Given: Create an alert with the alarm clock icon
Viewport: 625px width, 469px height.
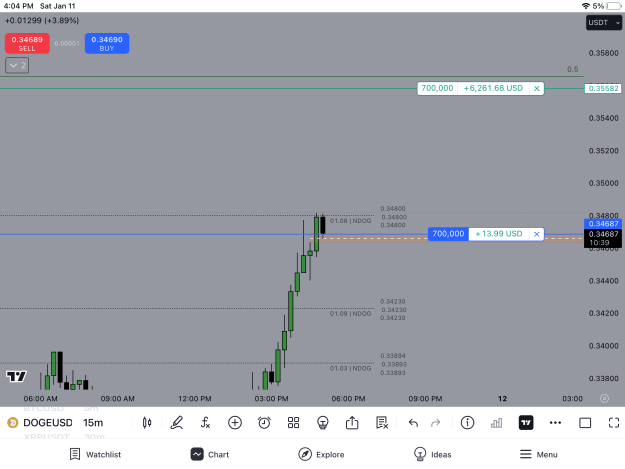Looking at the screenshot, I should 264,423.
